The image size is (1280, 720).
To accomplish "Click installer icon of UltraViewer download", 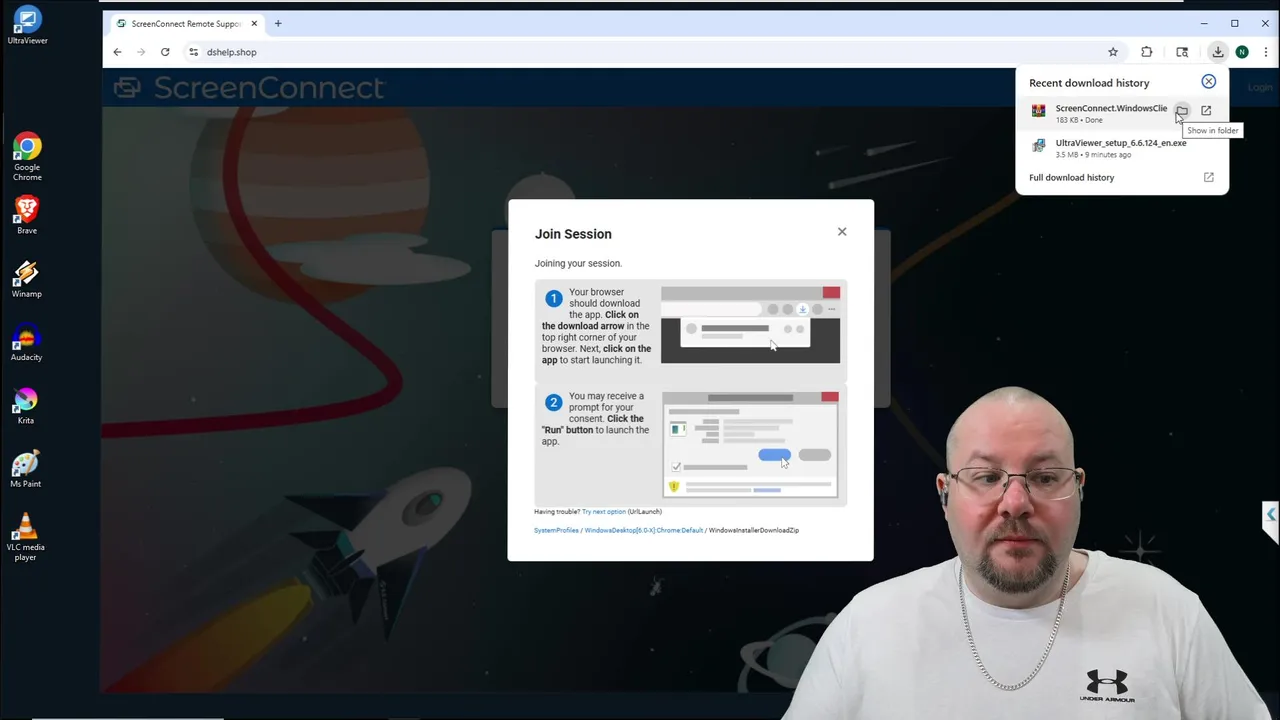I will click(1038, 146).
